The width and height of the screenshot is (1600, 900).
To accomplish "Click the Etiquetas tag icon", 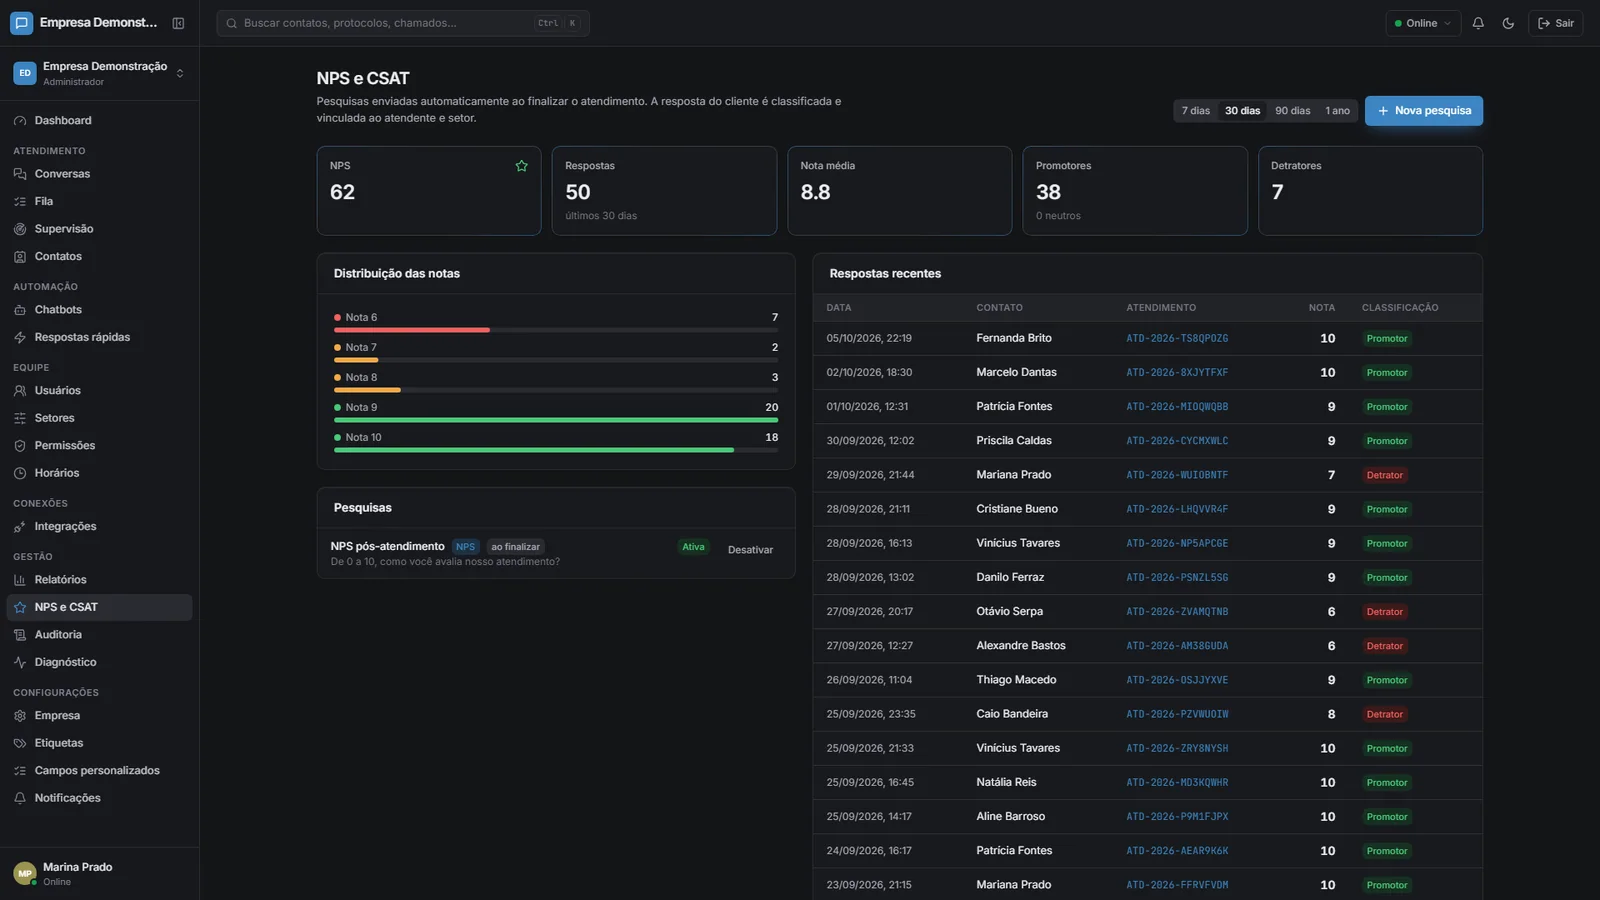I will click(20, 743).
